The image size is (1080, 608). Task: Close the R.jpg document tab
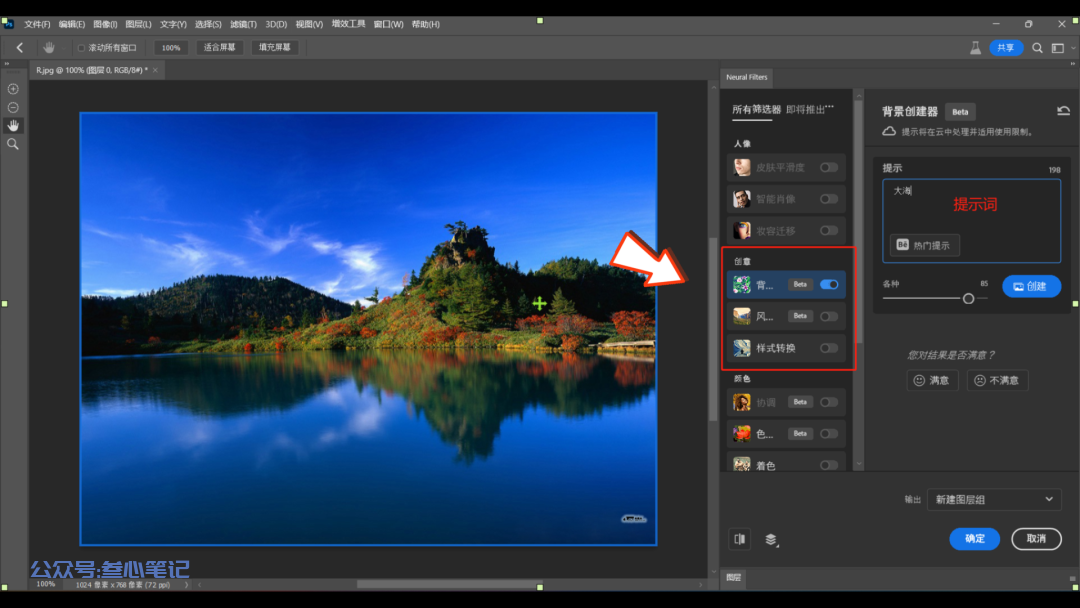click(x=156, y=70)
